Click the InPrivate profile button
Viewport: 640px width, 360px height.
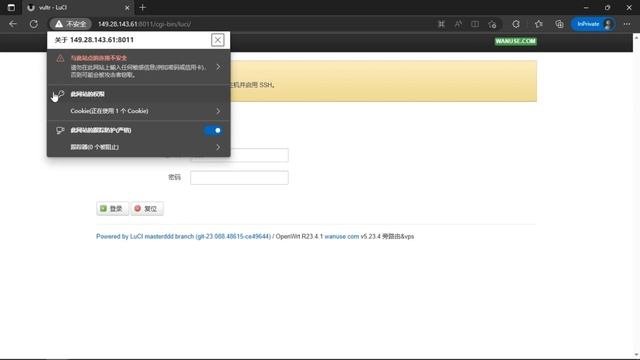click(593, 24)
